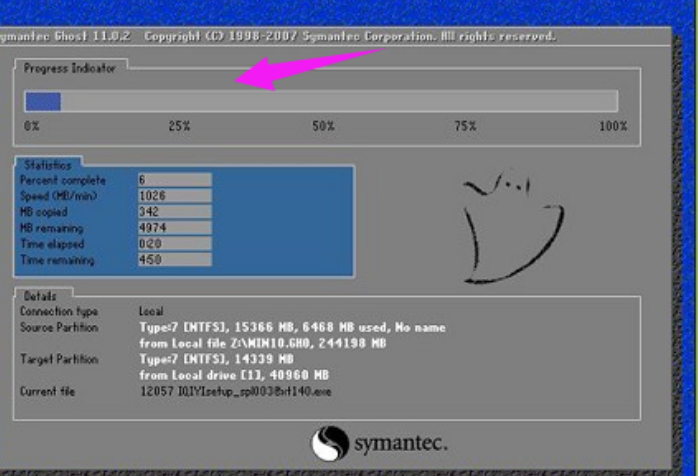Image resolution: width=698 pixels, height=476 pixels.
Task: Click the progress bar's unfilled grey track
Action: point(339,102)
